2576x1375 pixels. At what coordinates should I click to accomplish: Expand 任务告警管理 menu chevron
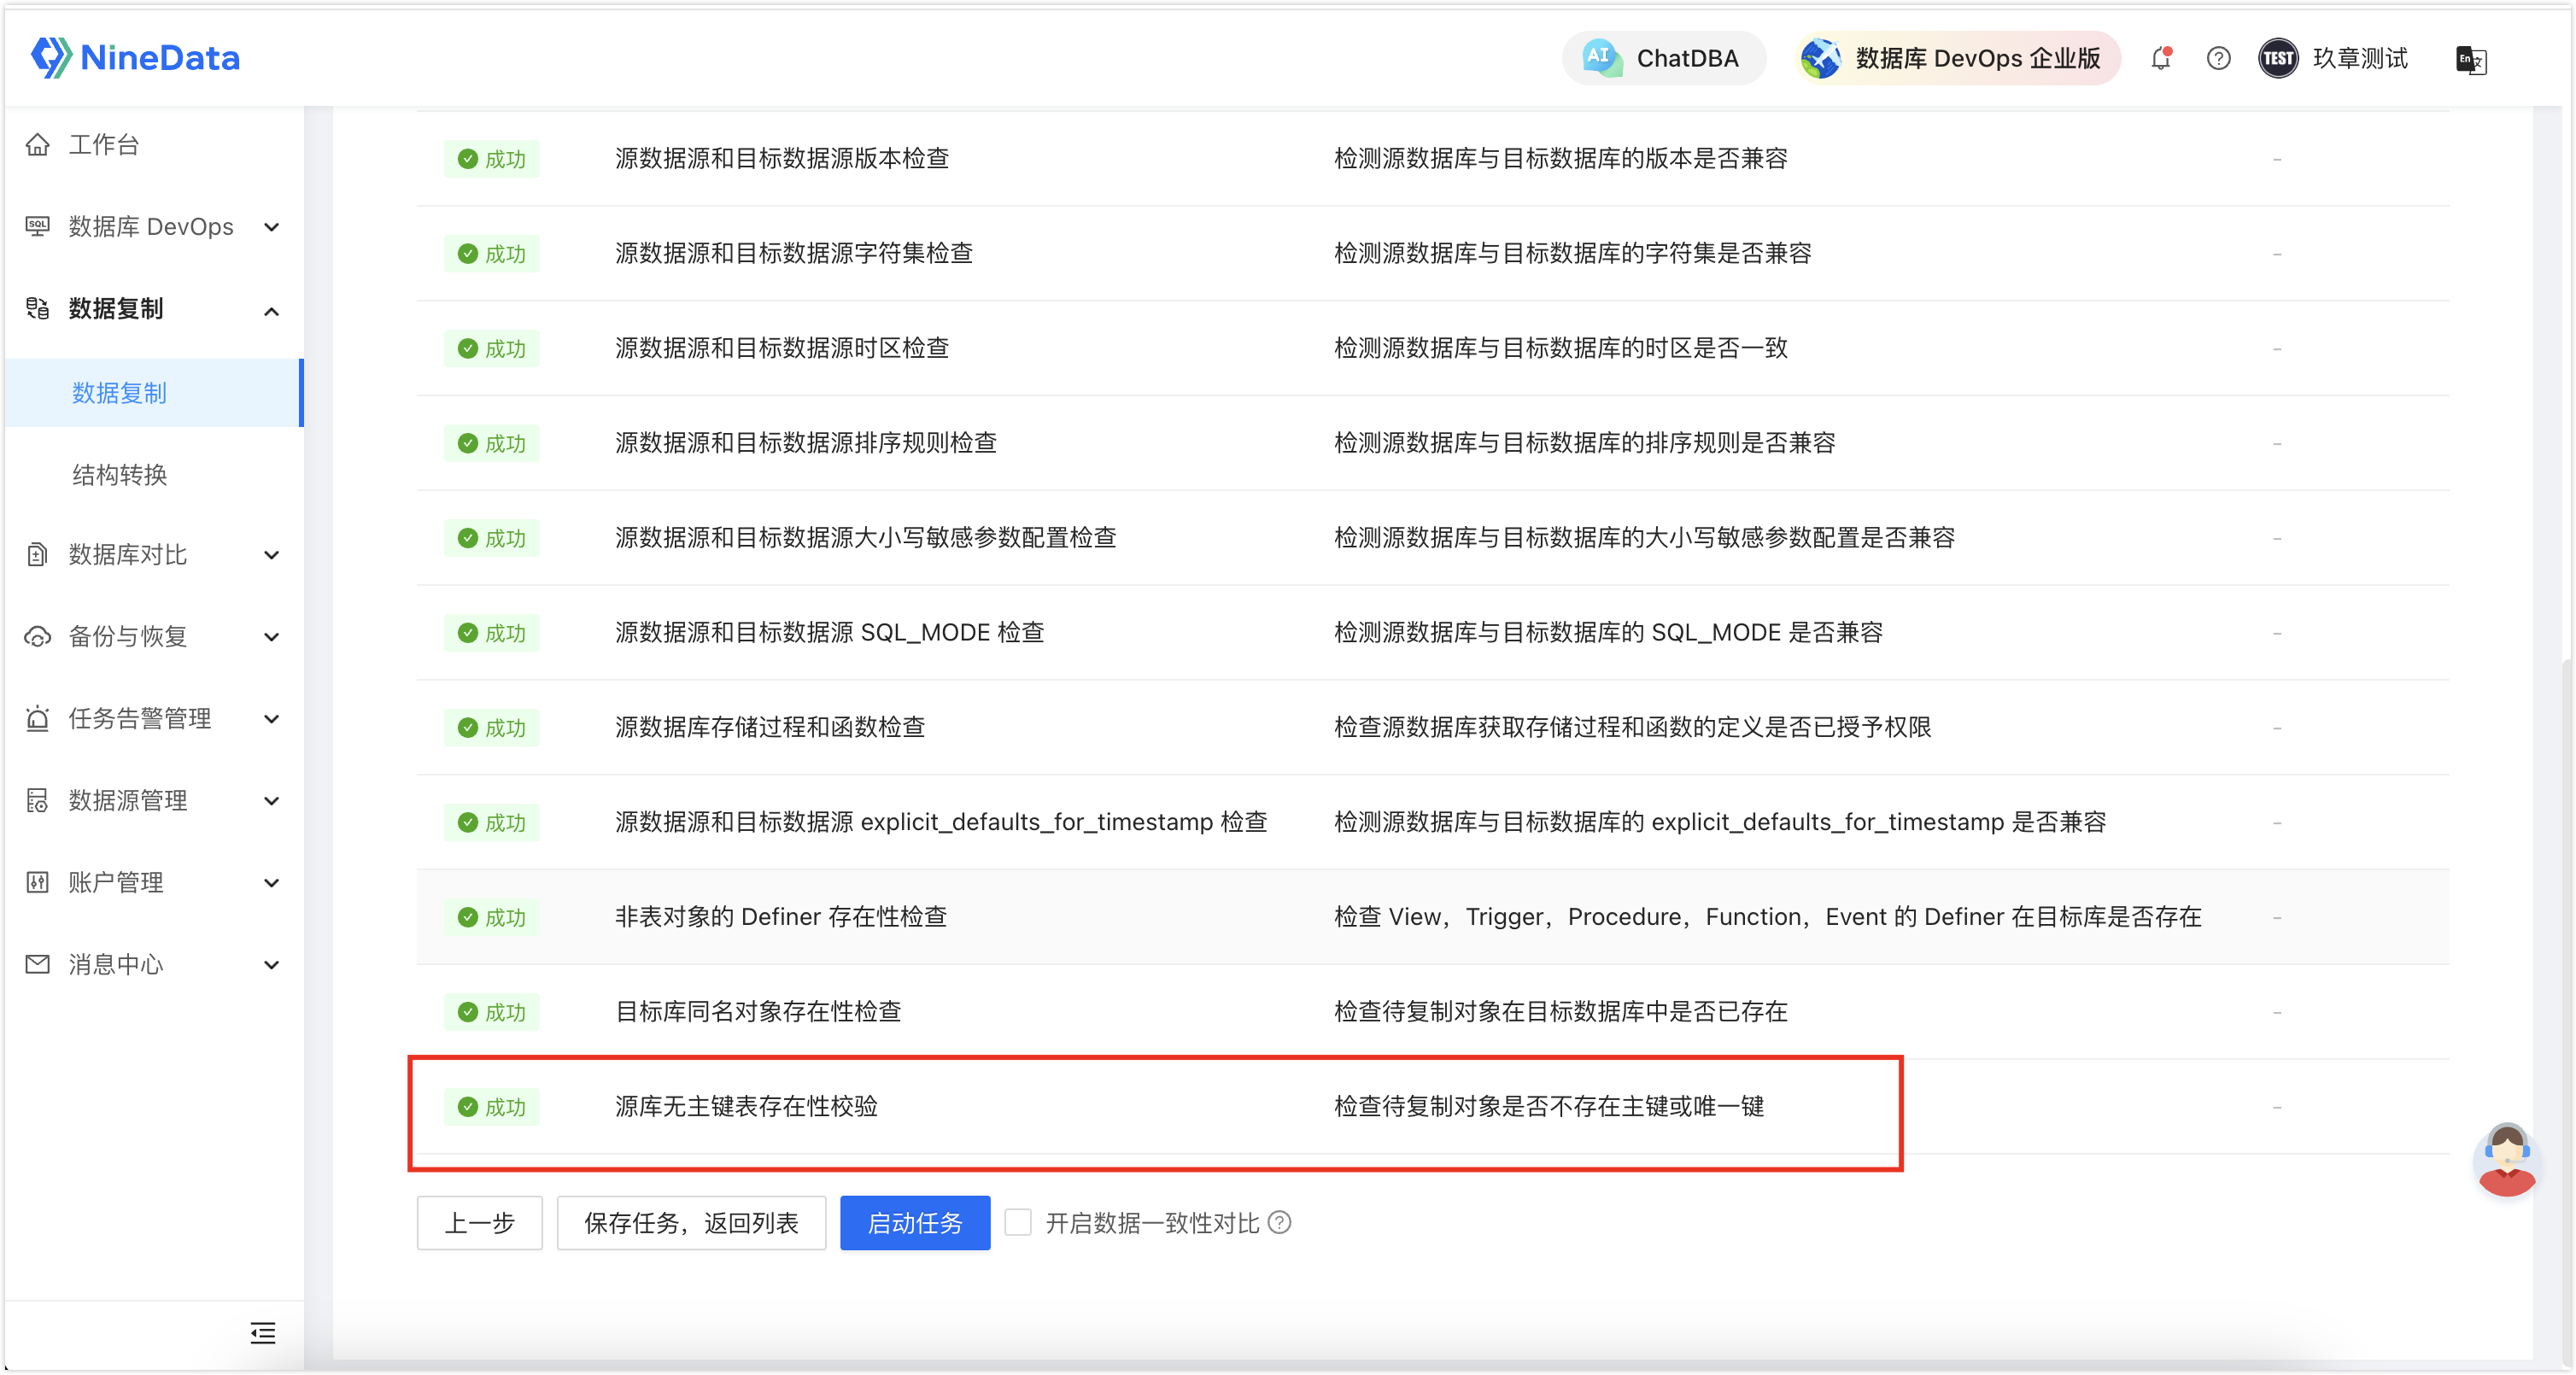(271, 719)
